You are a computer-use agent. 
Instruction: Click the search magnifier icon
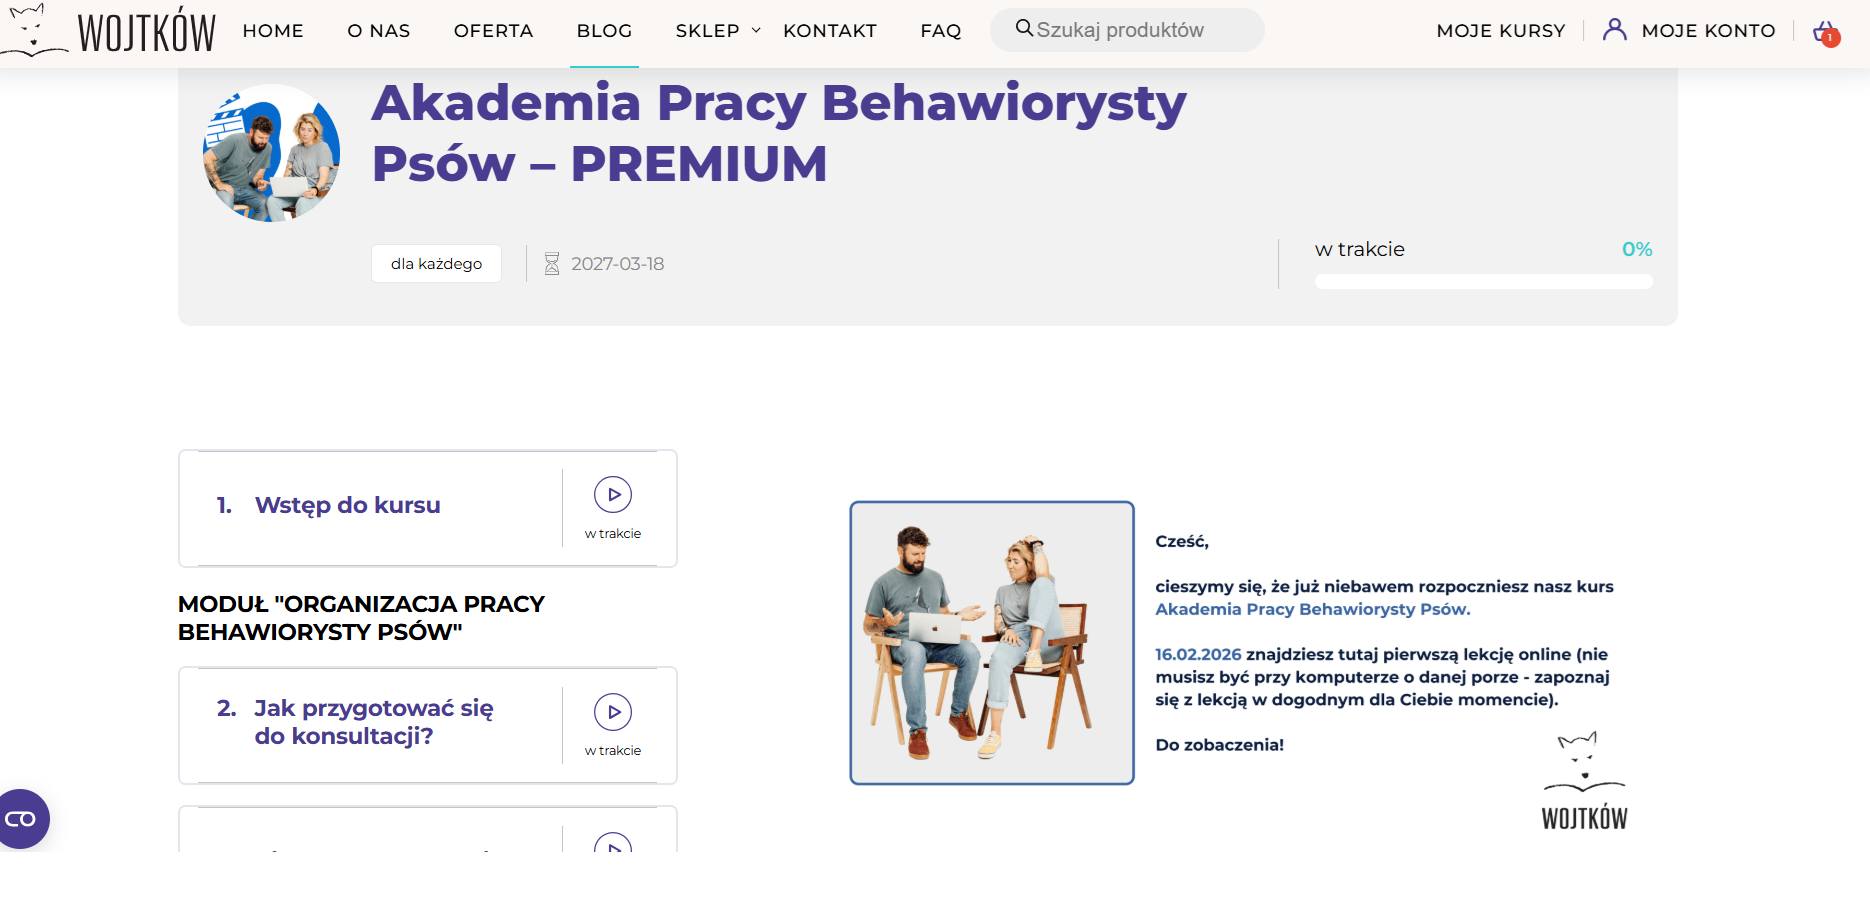pos(1024,29)
